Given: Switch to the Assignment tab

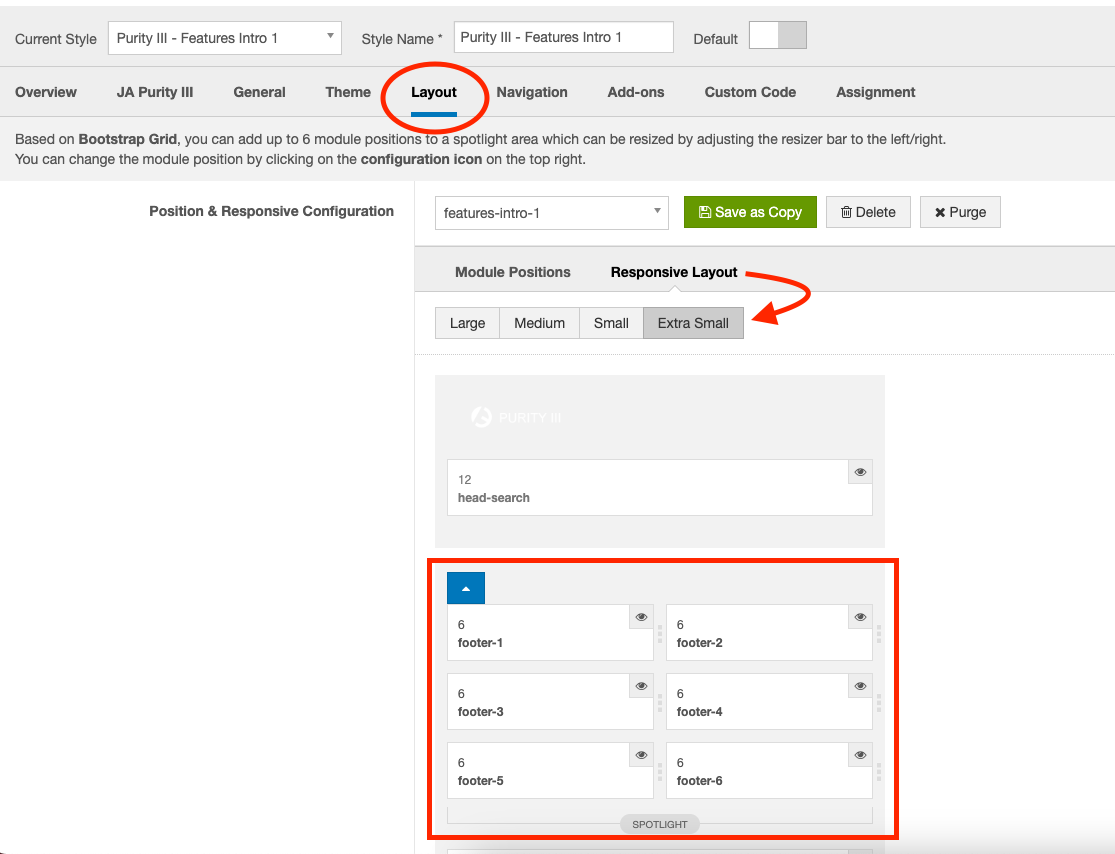Looking at the screenshot, I should (x=875, y=92).
